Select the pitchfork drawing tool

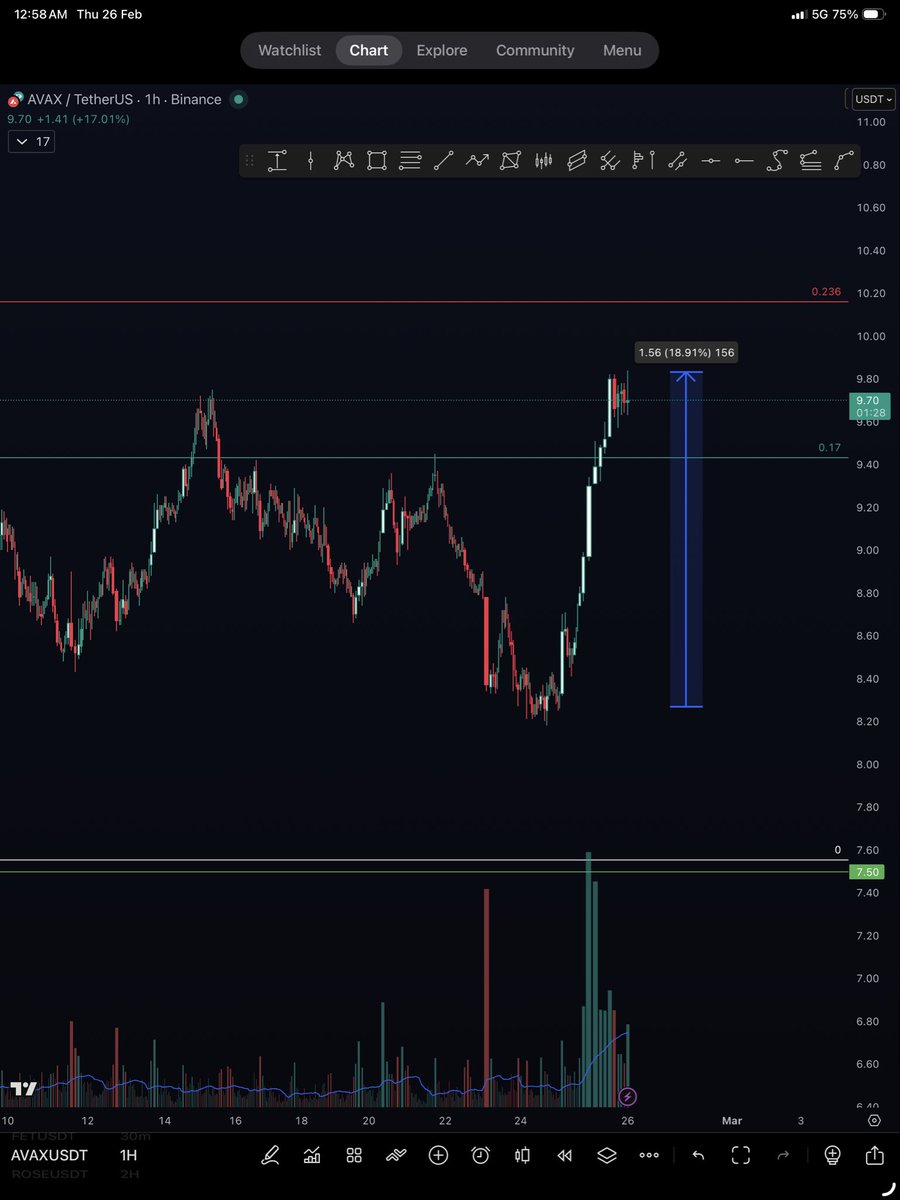click(610, 160)
